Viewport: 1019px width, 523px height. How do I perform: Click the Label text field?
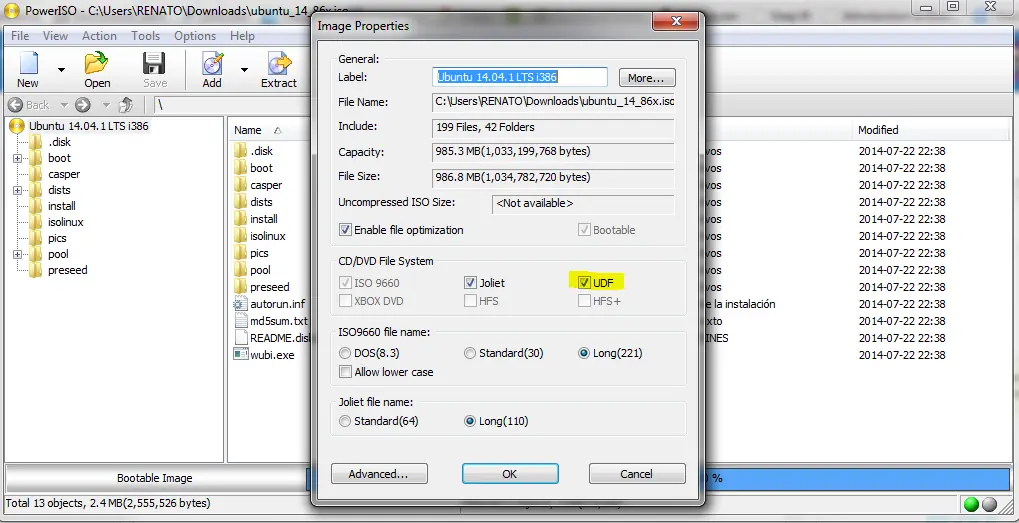(x=520, y=77)
